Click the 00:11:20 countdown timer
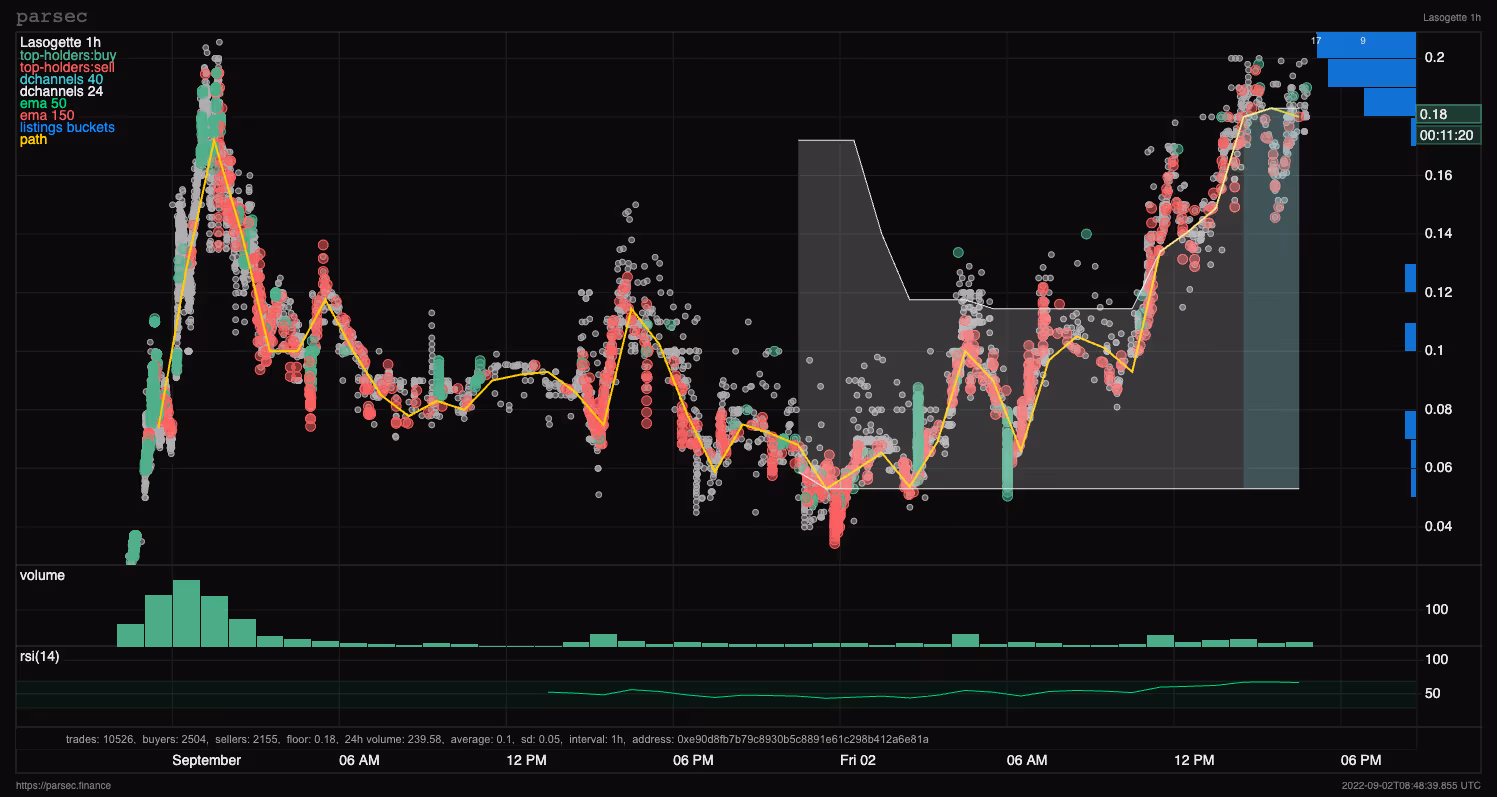The image size is (1497, 797). tap(1446, 135)
